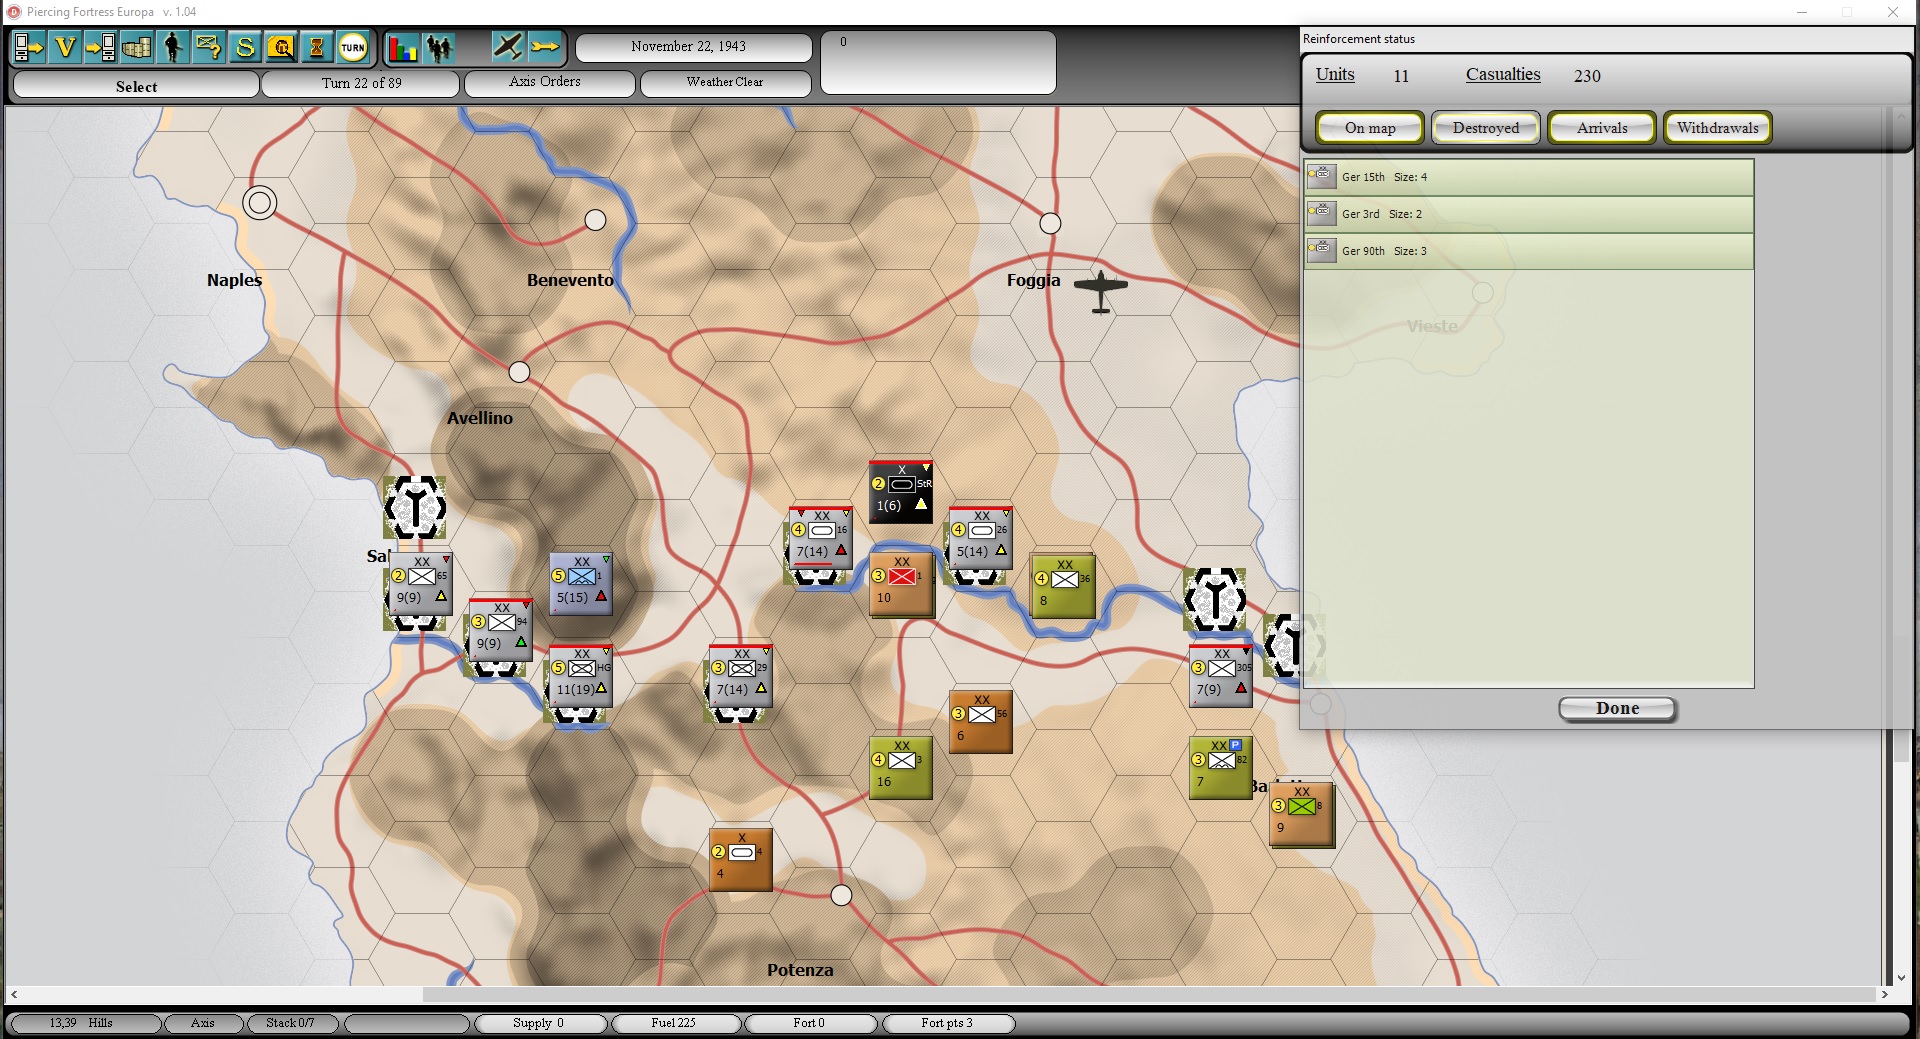This screenshot has width=1920, height=1039.
Task: Select the brown brigade unit with strength 4
Action: (x=741, y=859)
